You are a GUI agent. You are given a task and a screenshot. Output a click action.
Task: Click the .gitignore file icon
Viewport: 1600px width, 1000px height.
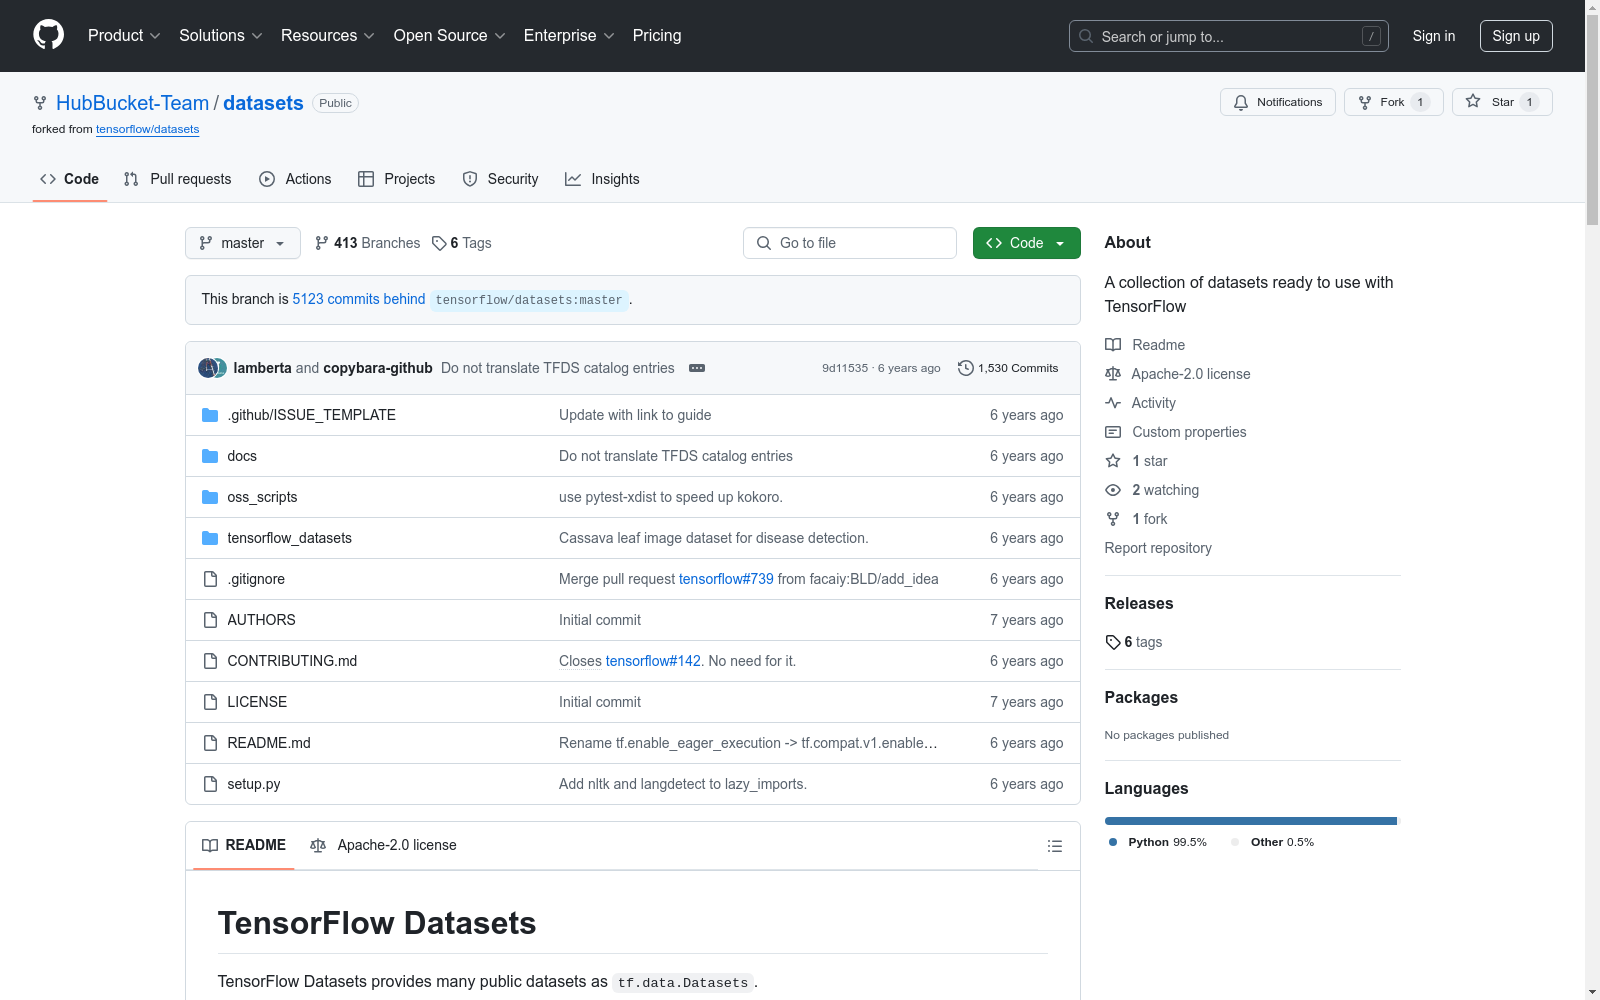point(210,579)
